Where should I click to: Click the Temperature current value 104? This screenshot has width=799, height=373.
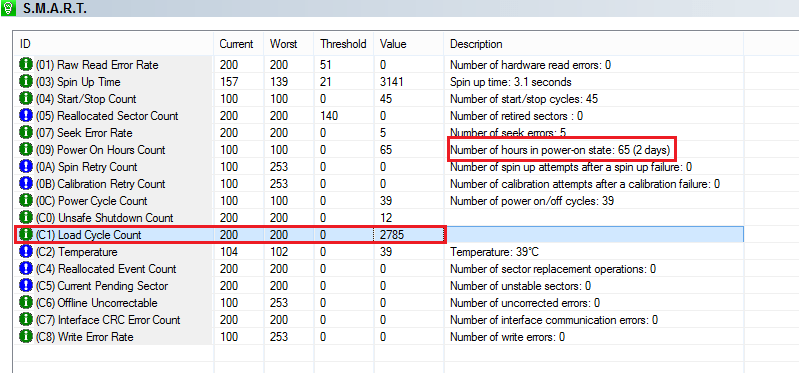[229, 252]
